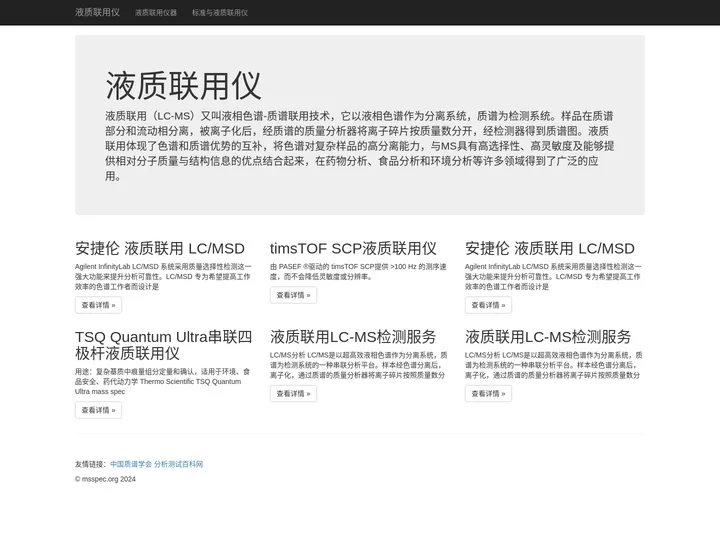Click the TSQ Quantum Ultra串联四极杆 heading
The image size is (720, 540).
[x=164, y=345]
